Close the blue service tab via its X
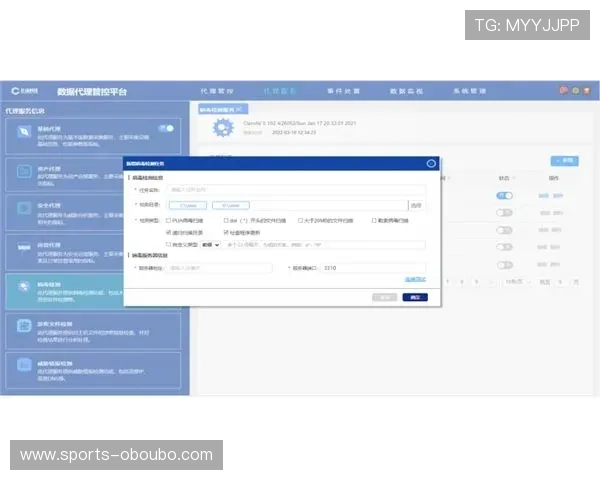Viewport: 600px width, 480px height. pos(239,109)
